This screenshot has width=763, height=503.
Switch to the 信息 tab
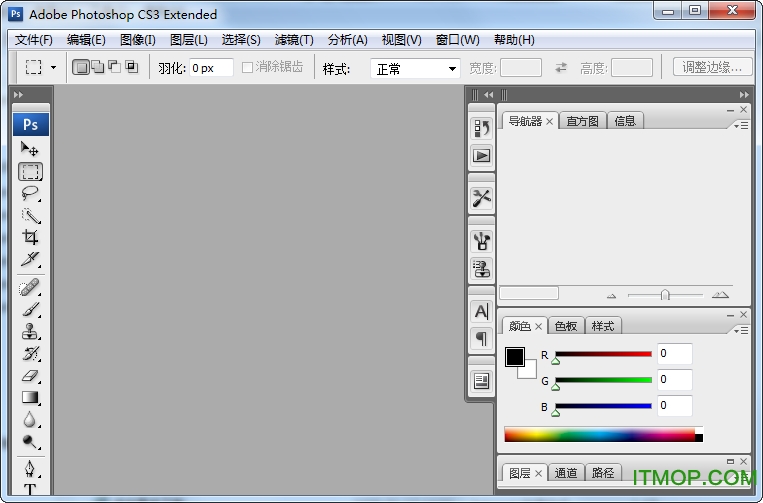tap(625, 121)
